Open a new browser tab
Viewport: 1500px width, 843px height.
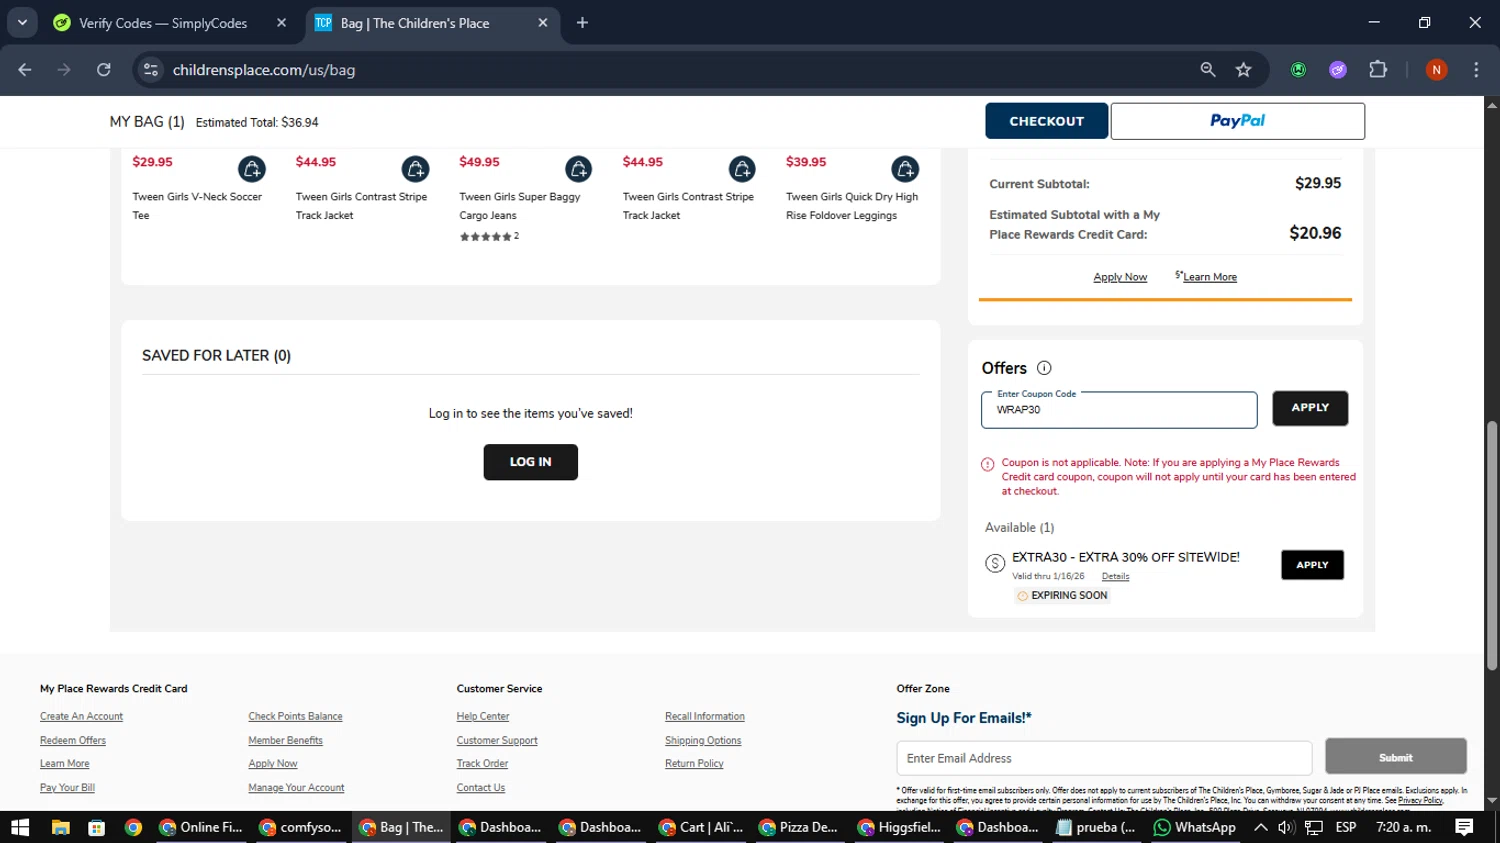point(582,22)
